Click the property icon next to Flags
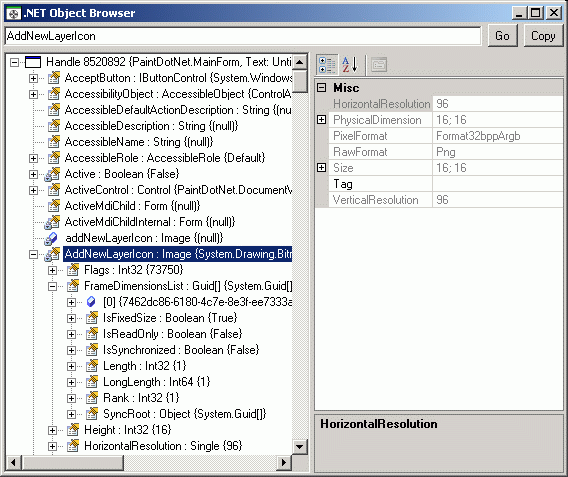Viewport: 568px width, 477px height. tap(73, 270)
